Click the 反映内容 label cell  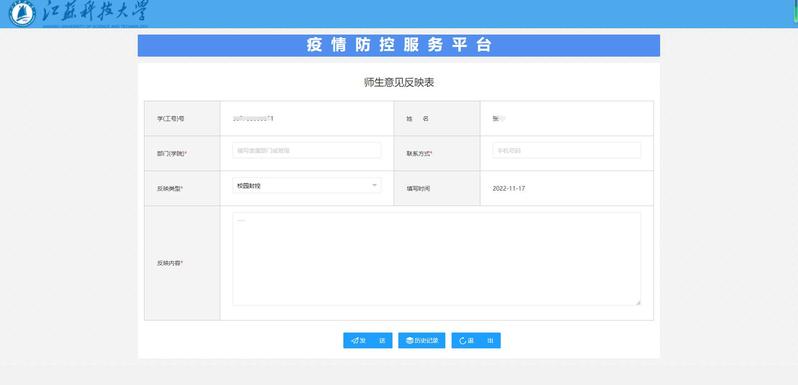pos(182,263)
